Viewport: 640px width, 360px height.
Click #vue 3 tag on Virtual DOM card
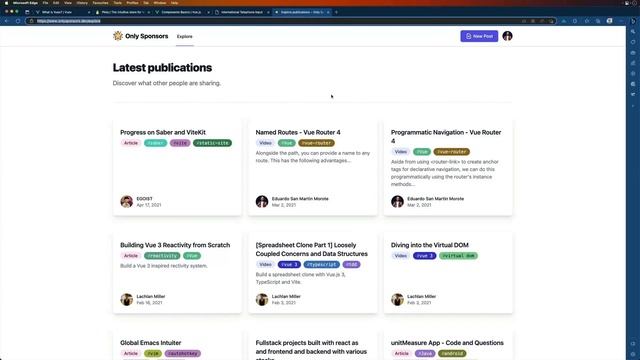coord(424,256)
